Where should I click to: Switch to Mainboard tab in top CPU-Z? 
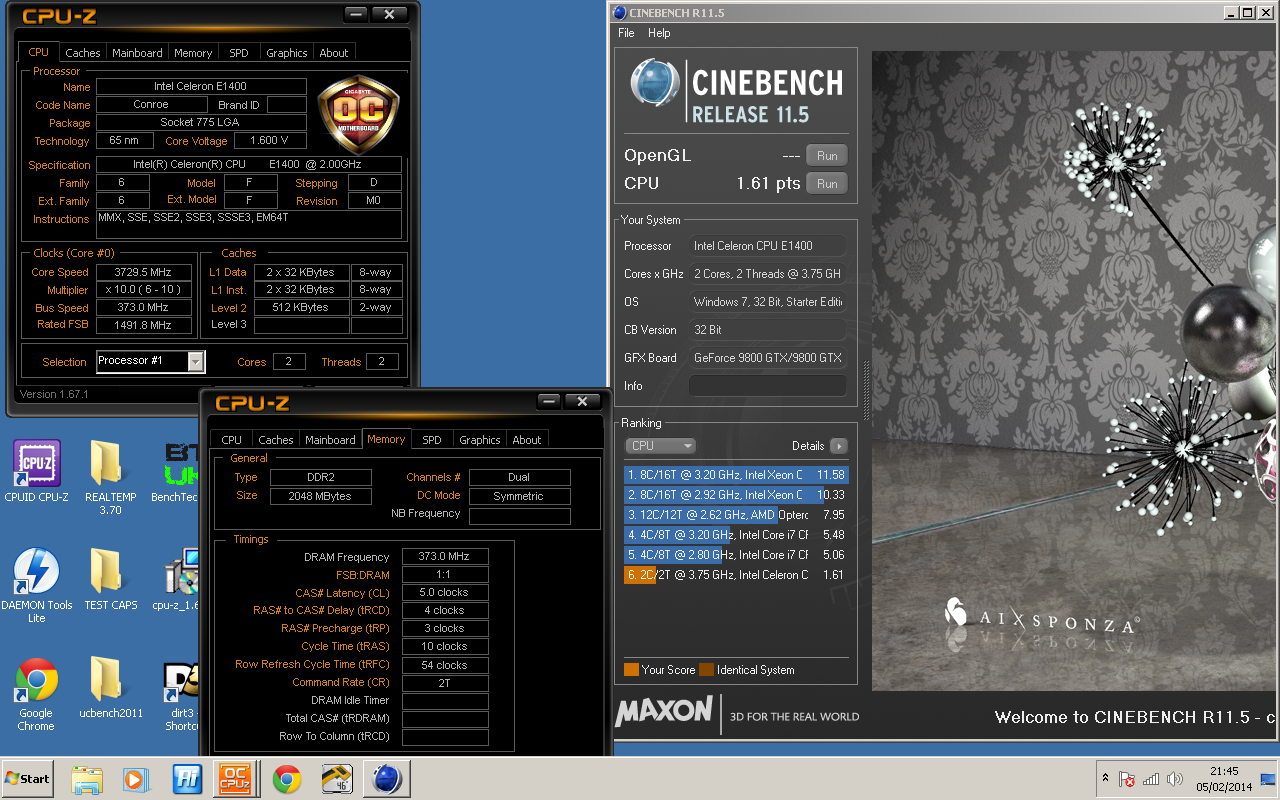137,53
